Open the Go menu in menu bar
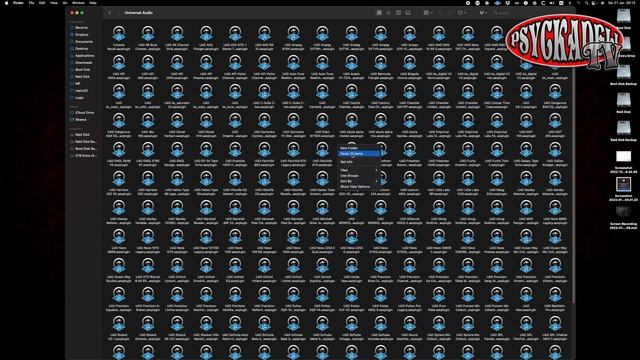 coord(65,3)
